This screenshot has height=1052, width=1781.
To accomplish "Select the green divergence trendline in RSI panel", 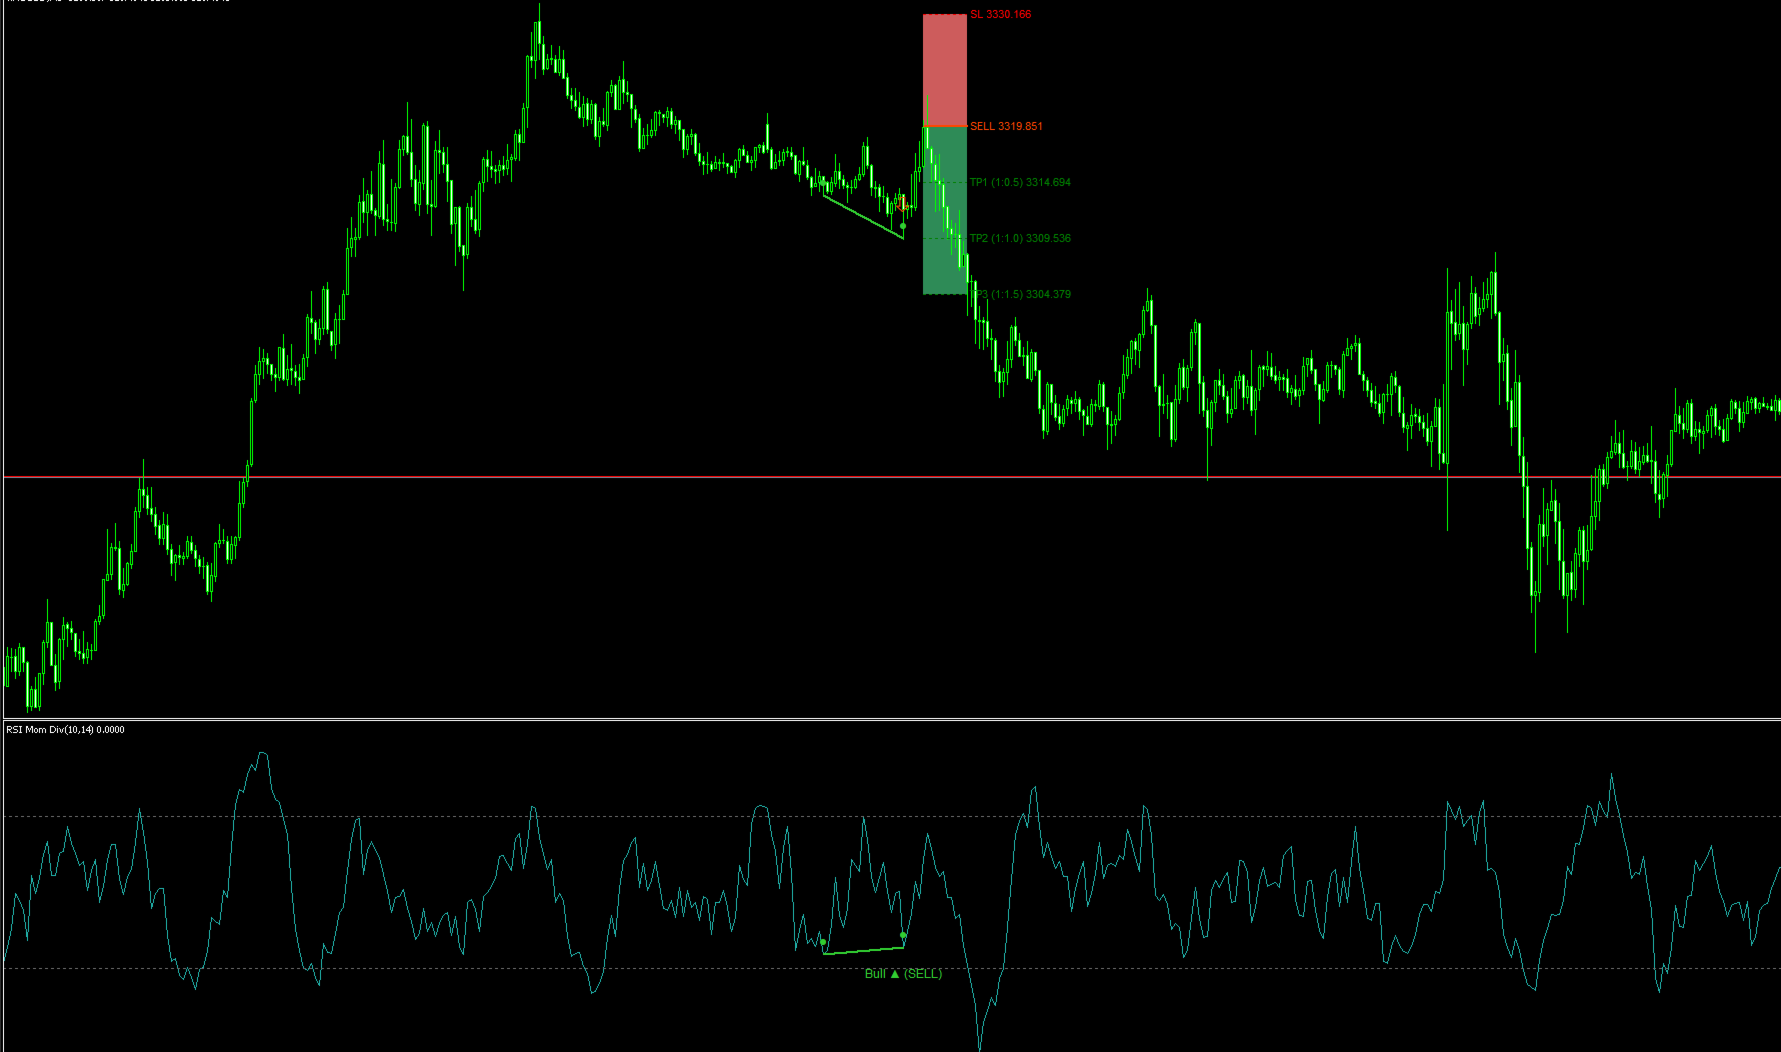I will [x=863, y=950].
